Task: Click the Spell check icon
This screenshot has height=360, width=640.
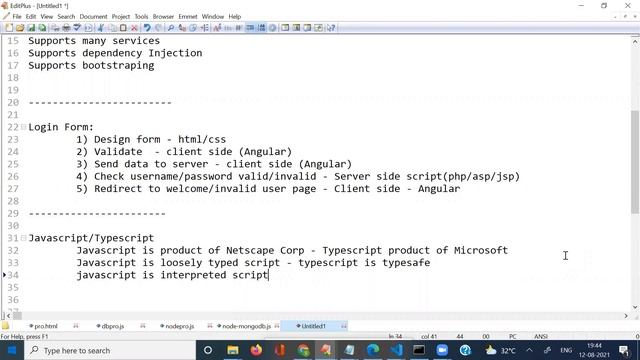Action: click(77, 28)
